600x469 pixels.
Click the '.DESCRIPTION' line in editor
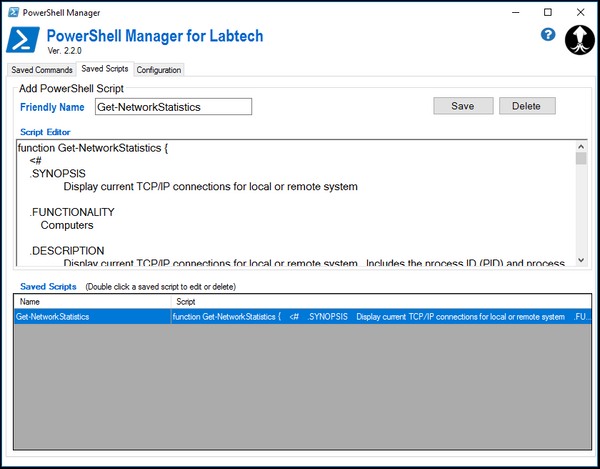click(67, 251)
